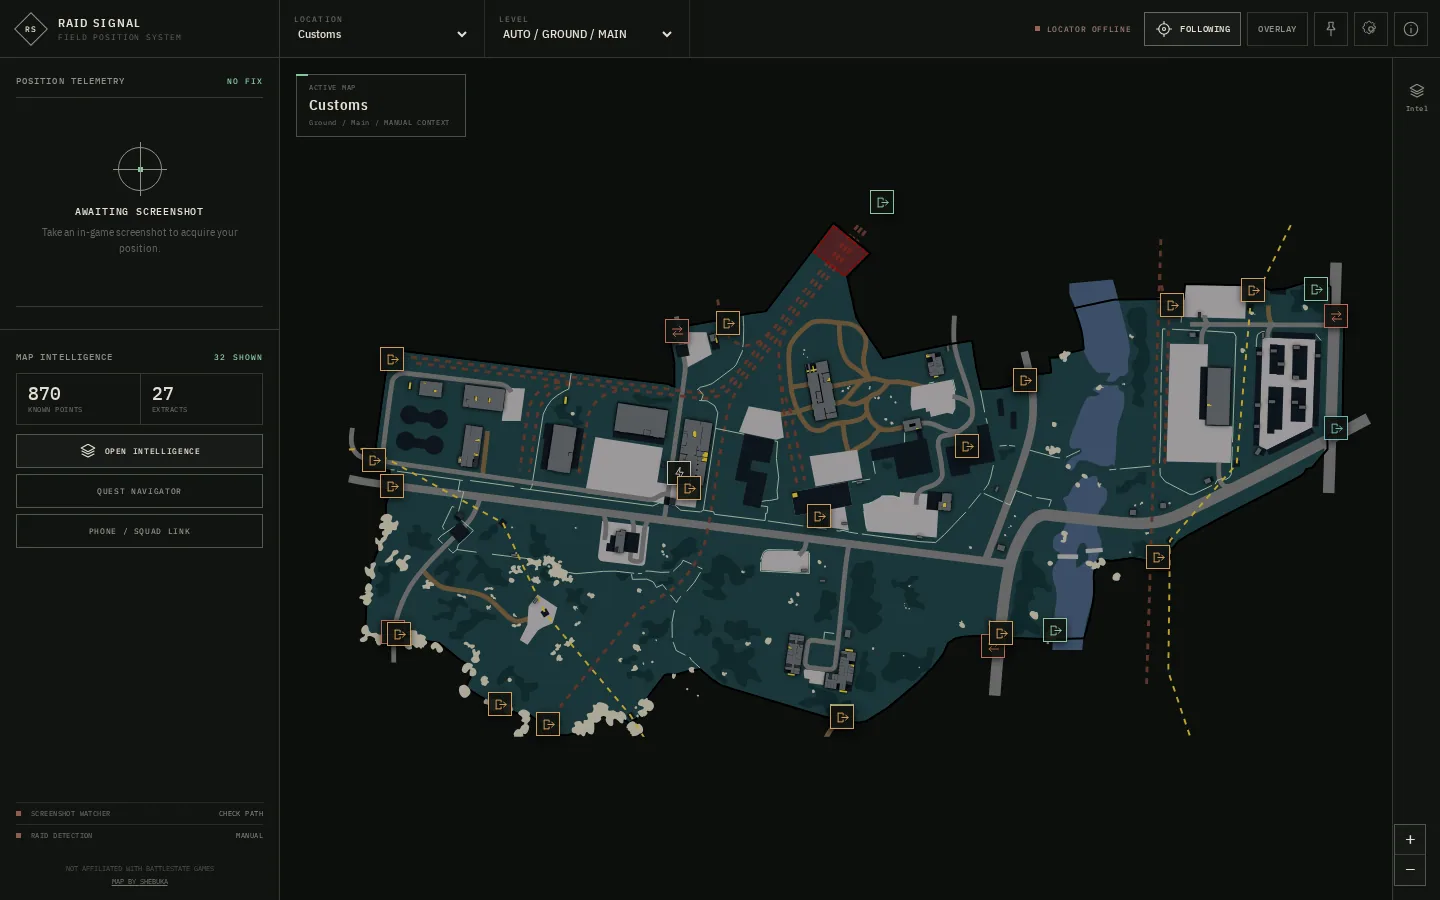Open settings via the gear icon
The height and width of the screenshot is (900, 1440).
tap(1370, 29)
